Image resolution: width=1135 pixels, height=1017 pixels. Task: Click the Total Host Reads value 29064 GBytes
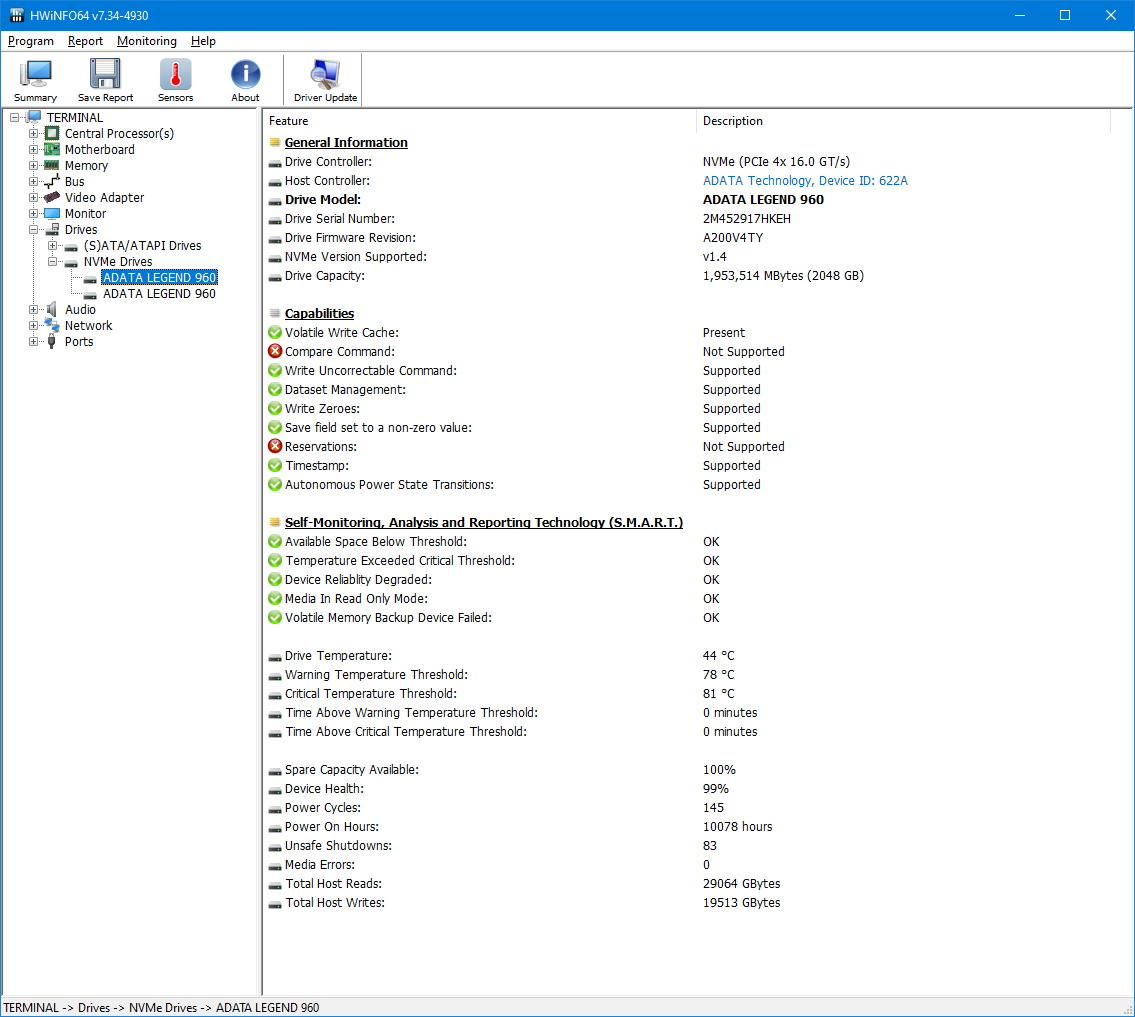[741, 884]
